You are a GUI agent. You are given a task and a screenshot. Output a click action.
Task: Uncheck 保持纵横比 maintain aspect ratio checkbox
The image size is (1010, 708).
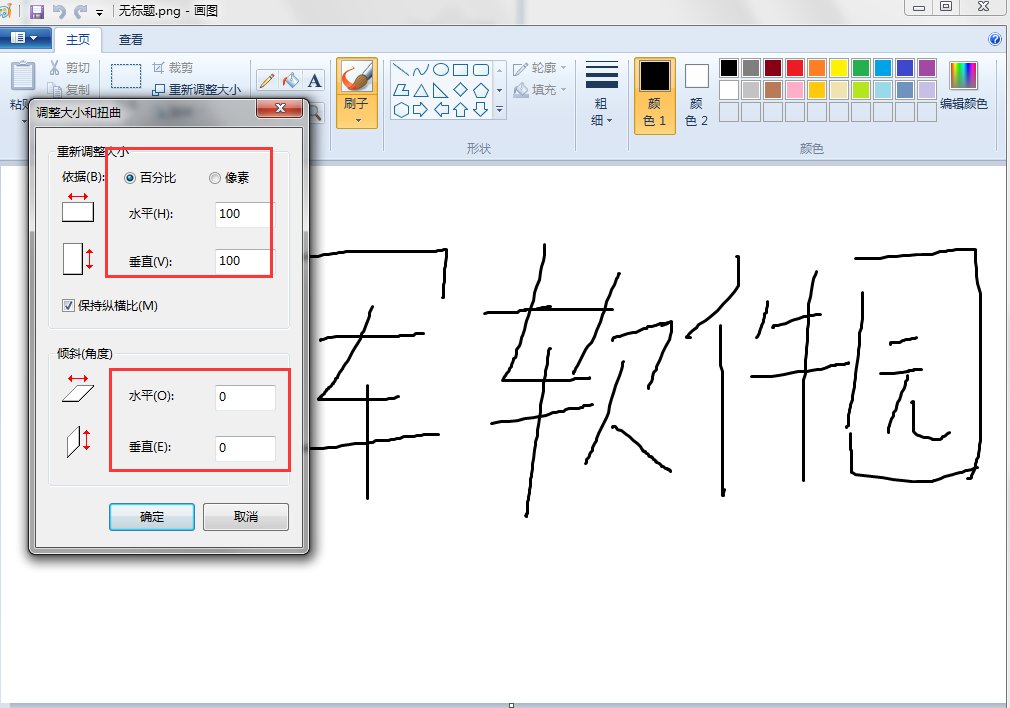68,305
